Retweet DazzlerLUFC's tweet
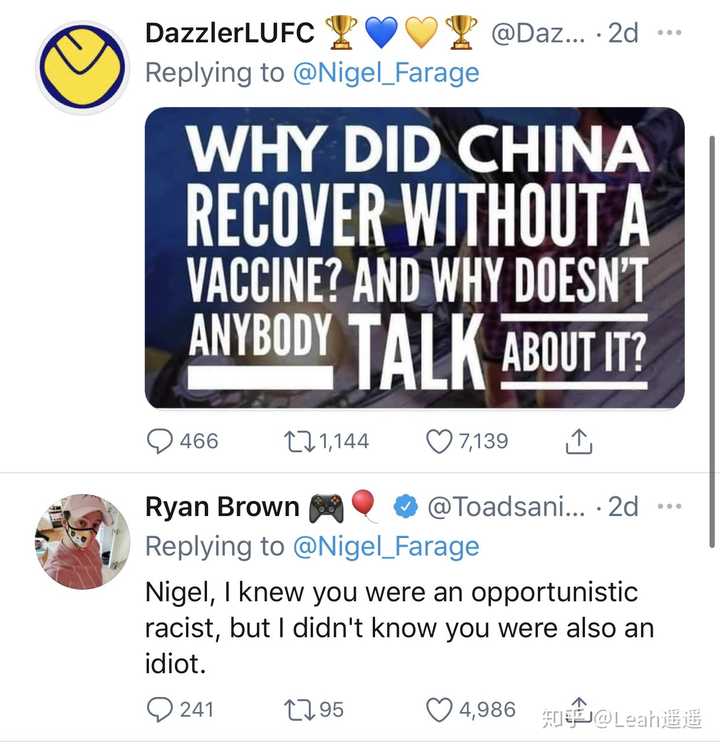Image resolution: width=720 pixels, height=748 pixels. 298,441
